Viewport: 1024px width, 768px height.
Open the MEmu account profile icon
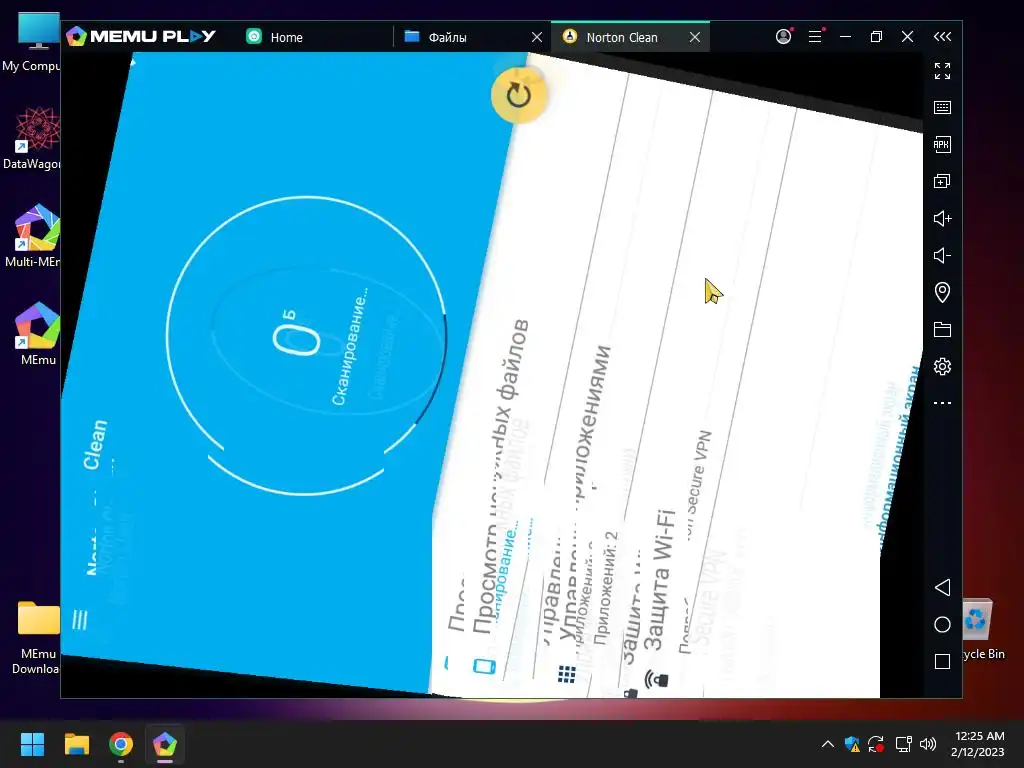point(784,36)
